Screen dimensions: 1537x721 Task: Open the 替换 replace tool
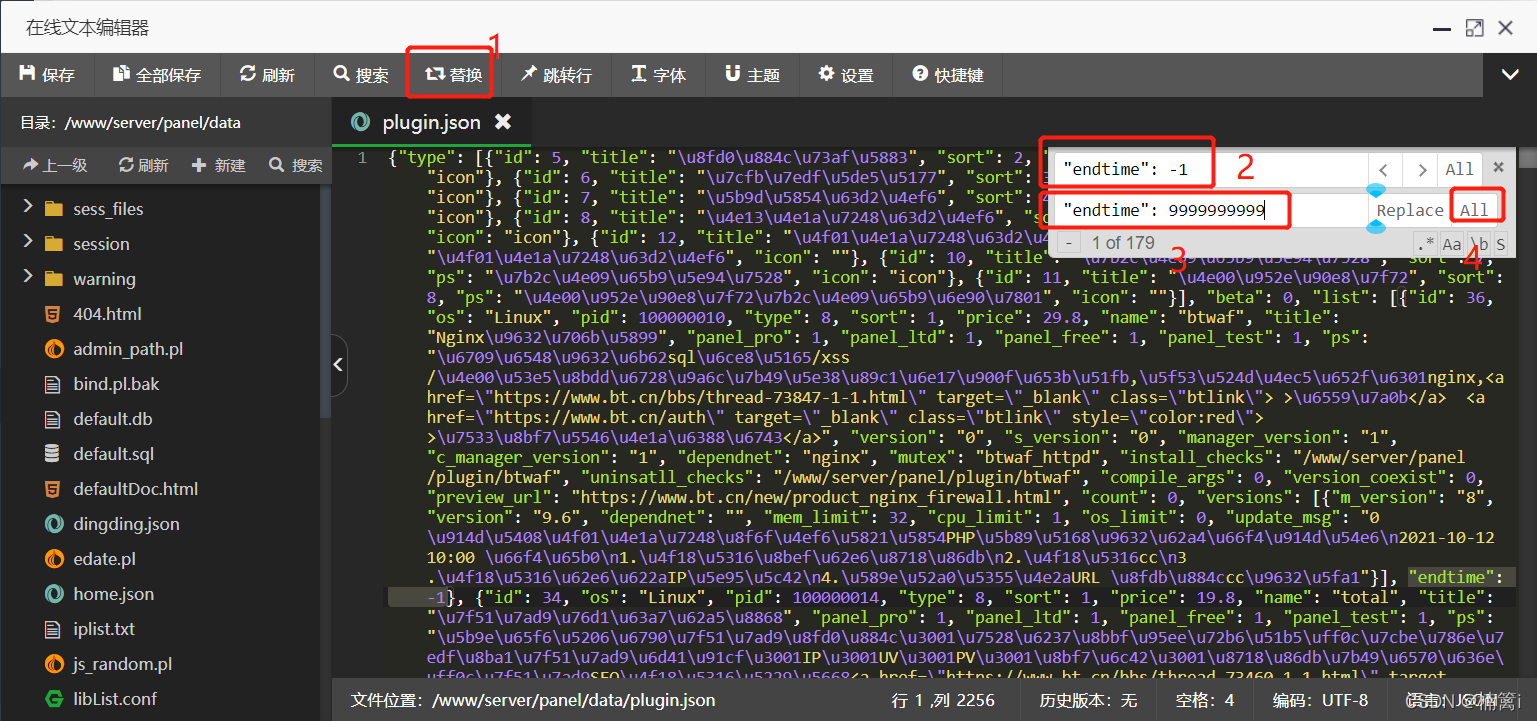coord(453,75)
